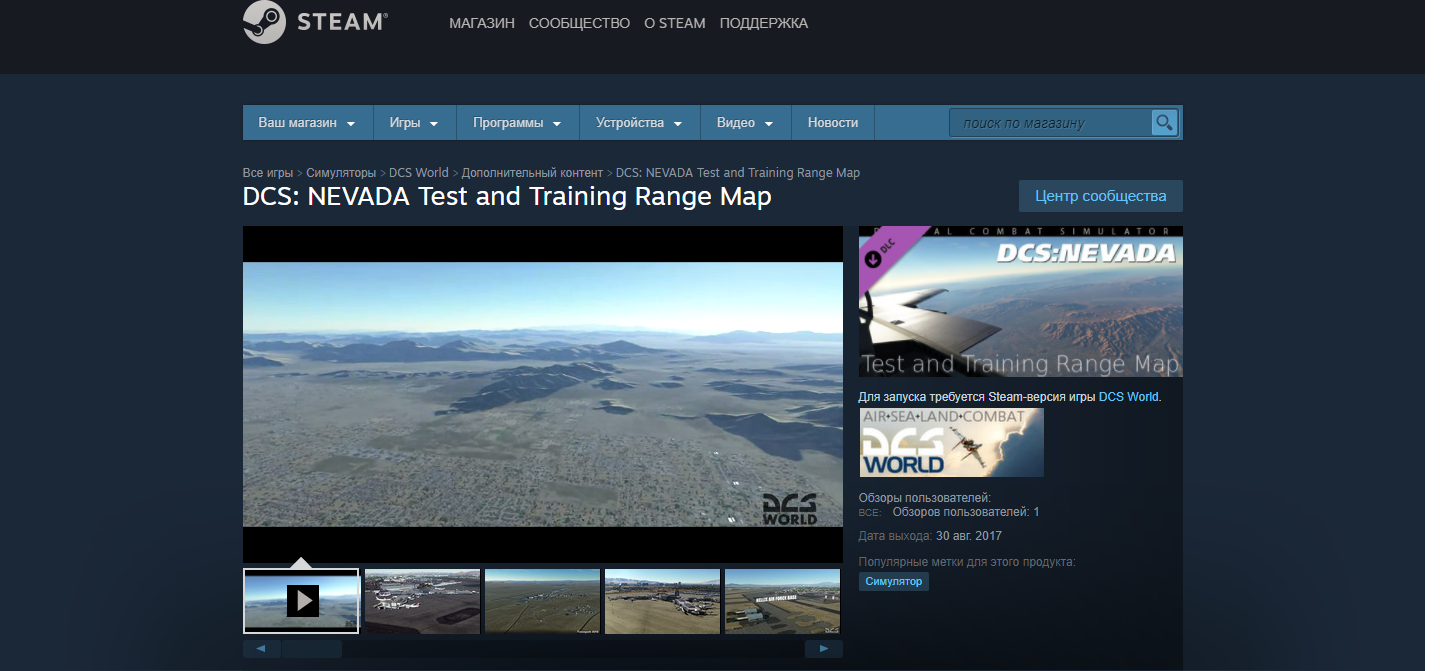Open the СООБЩЕСТВО top menu

pyautogui.click(x=580, y=23)
